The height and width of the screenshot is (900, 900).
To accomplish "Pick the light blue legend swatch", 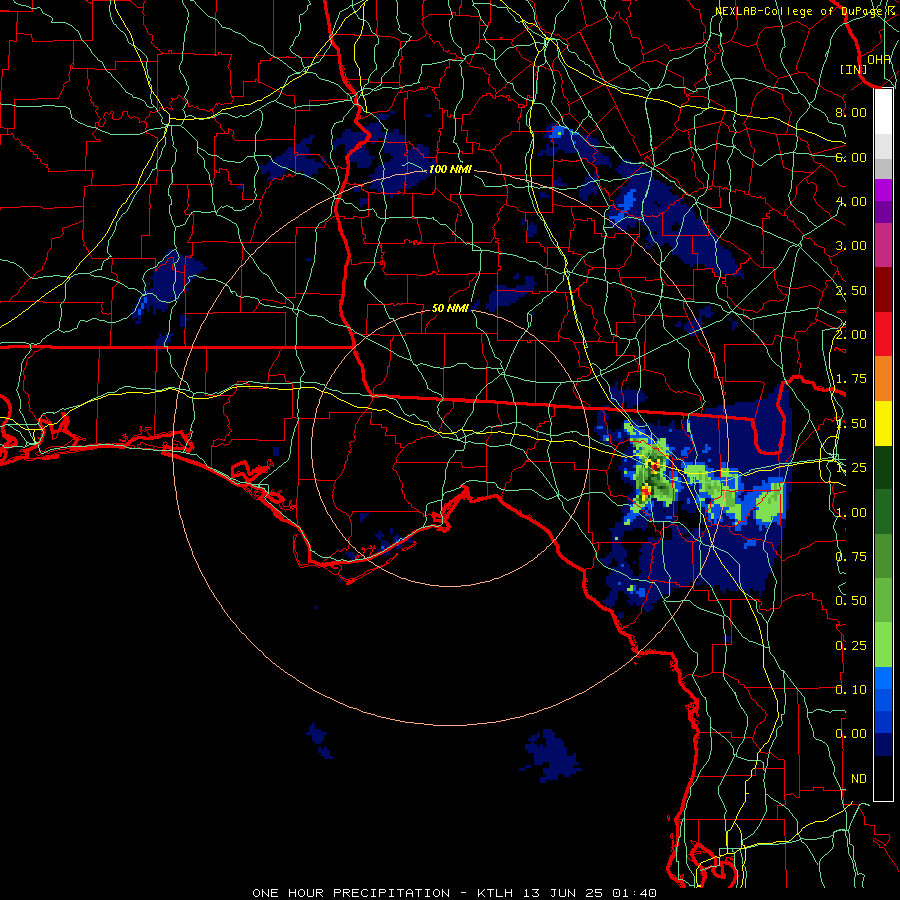I will 883,678.
